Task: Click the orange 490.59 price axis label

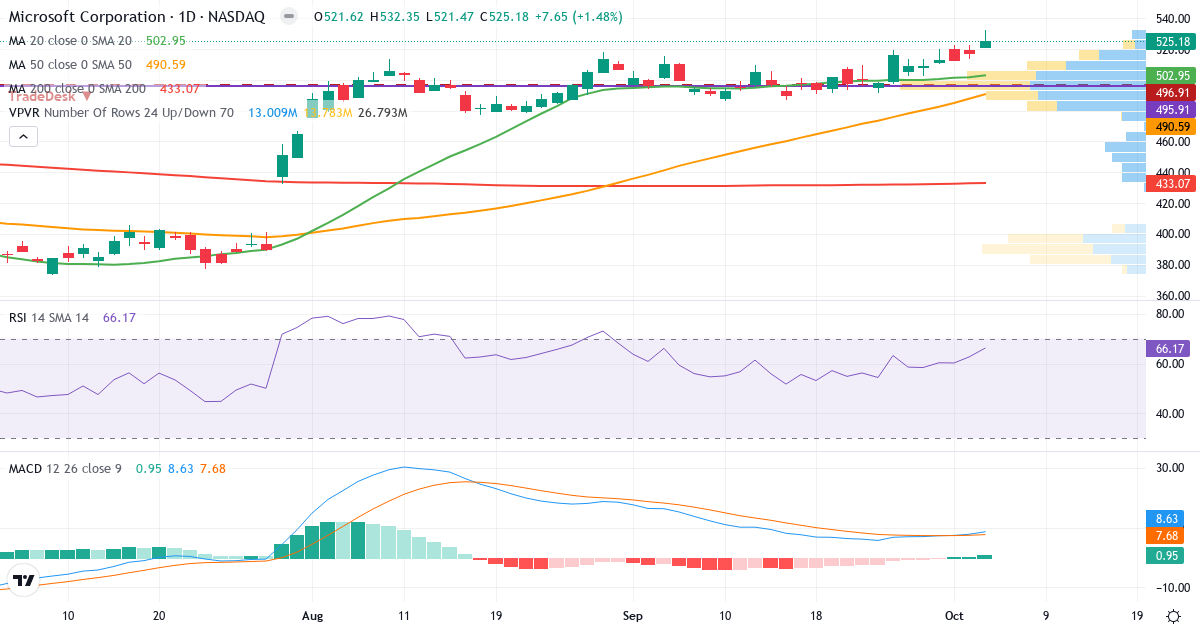Action: point(1172,127)
